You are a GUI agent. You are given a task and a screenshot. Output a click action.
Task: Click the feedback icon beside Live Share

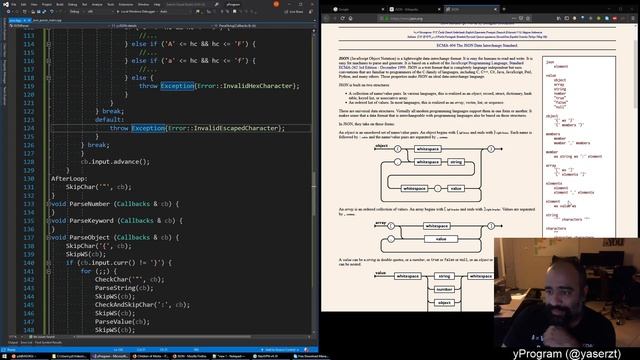(311, 11)
